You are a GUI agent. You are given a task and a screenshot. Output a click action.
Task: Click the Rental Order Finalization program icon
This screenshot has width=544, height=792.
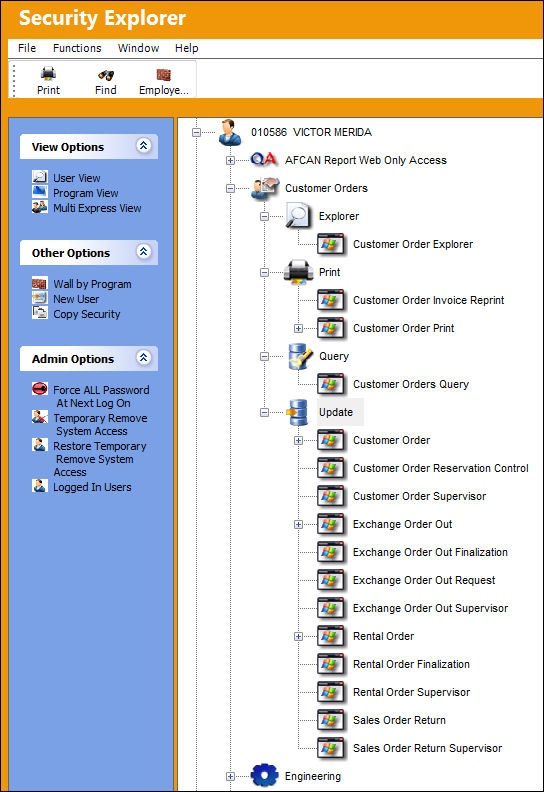click(x=331, y=664)
